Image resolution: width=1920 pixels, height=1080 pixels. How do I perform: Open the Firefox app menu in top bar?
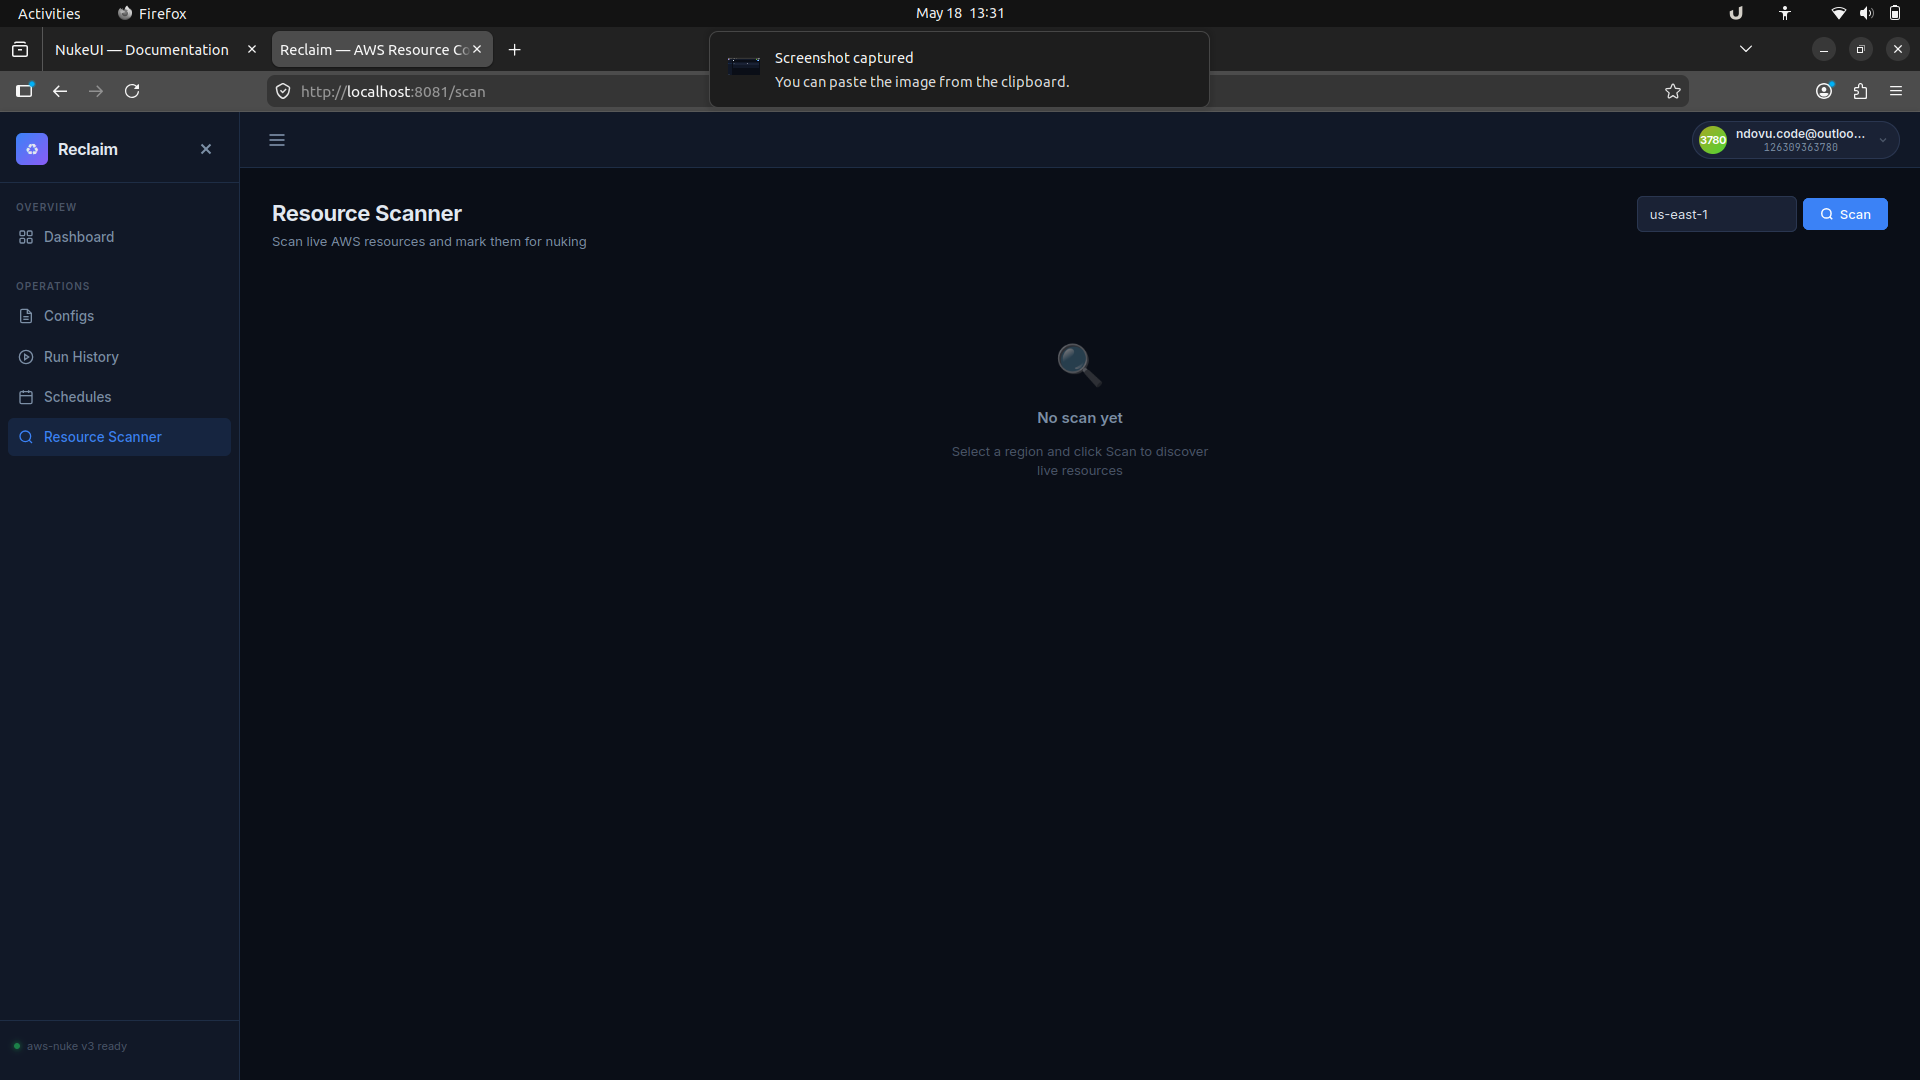[x=152, y=13]
